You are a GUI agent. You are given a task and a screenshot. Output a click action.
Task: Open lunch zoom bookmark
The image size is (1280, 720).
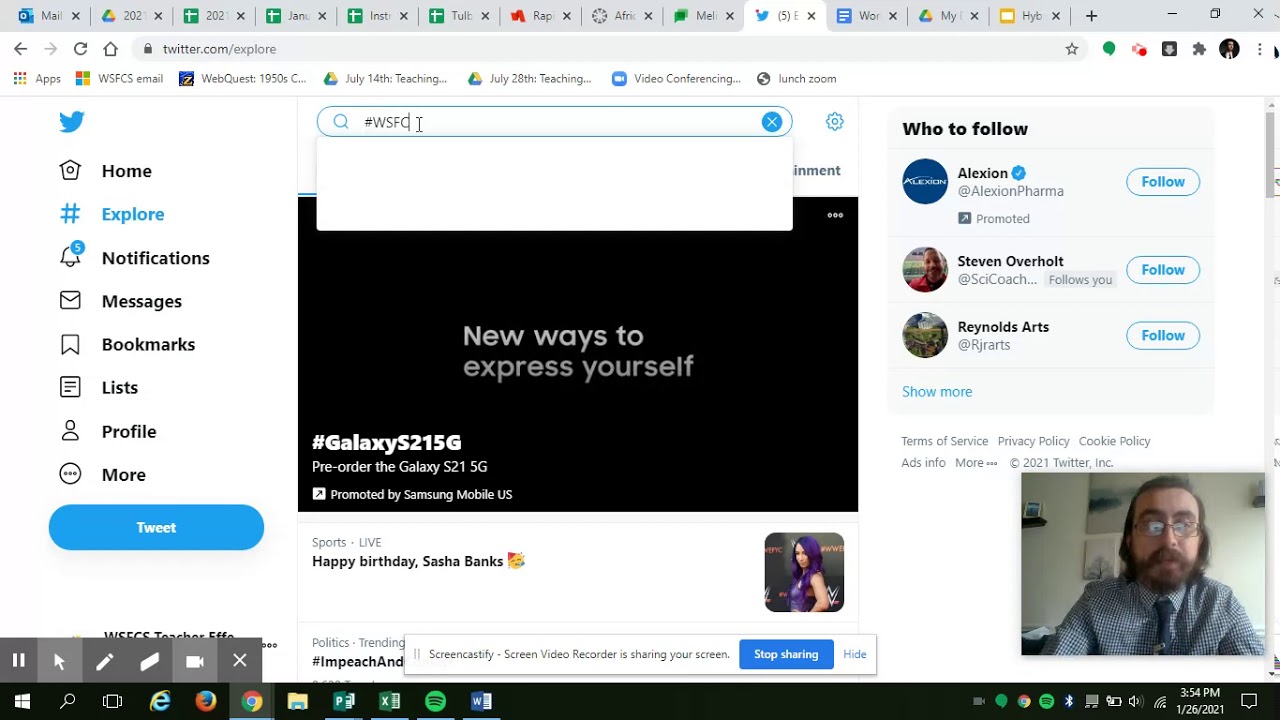[797, 79]
